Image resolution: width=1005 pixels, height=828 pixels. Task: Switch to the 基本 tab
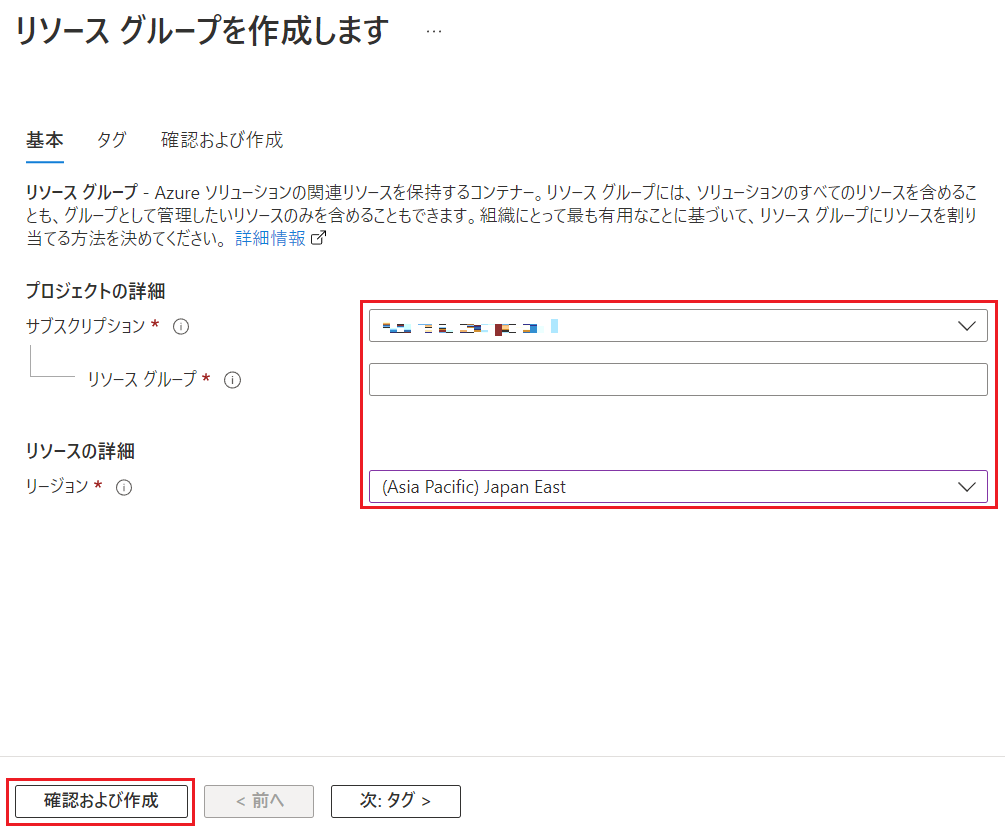[44, 140]
